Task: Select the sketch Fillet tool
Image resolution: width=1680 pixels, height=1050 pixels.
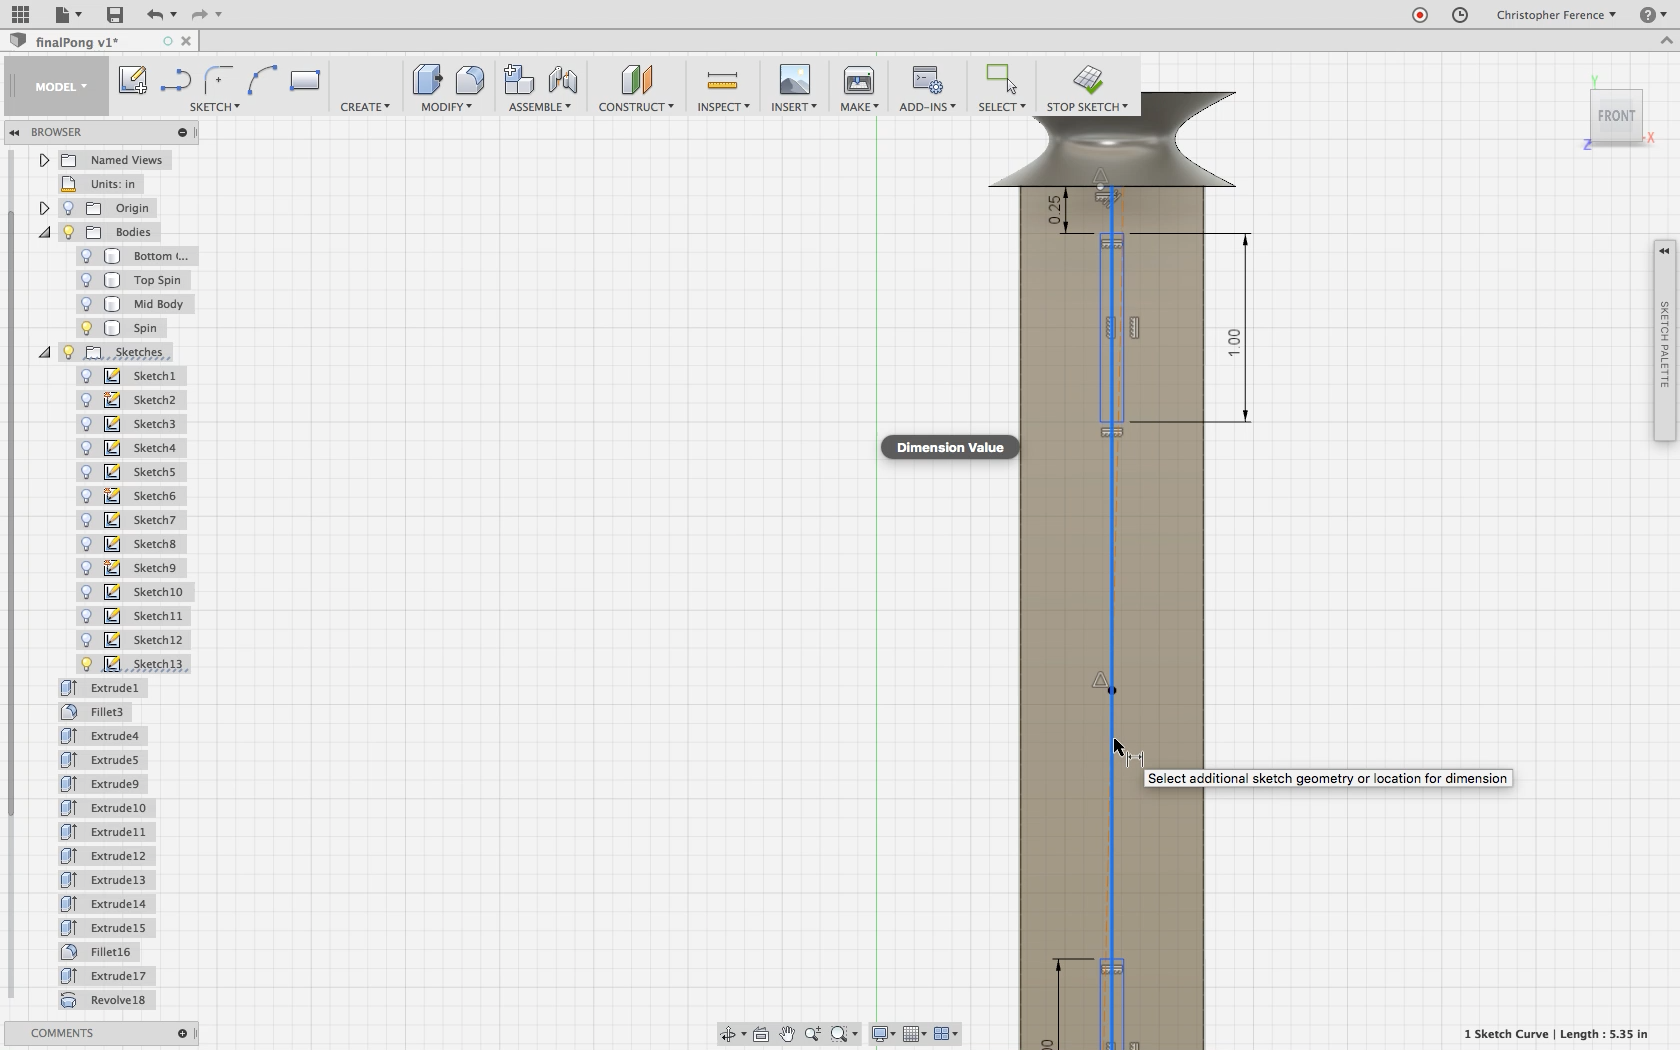Action: point(219,80)
